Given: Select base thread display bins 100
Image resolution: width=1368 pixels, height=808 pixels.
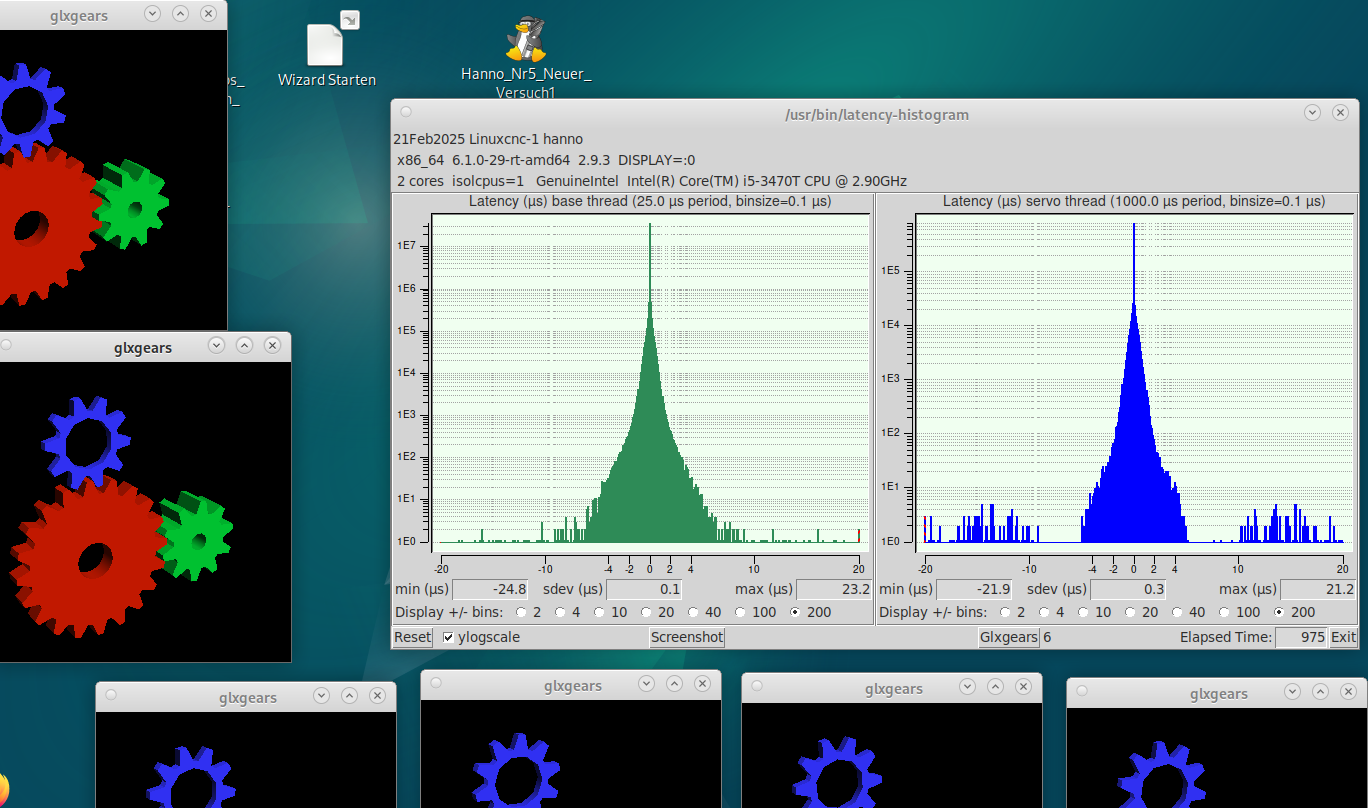Looking at the screenshot, I should 741,612.
